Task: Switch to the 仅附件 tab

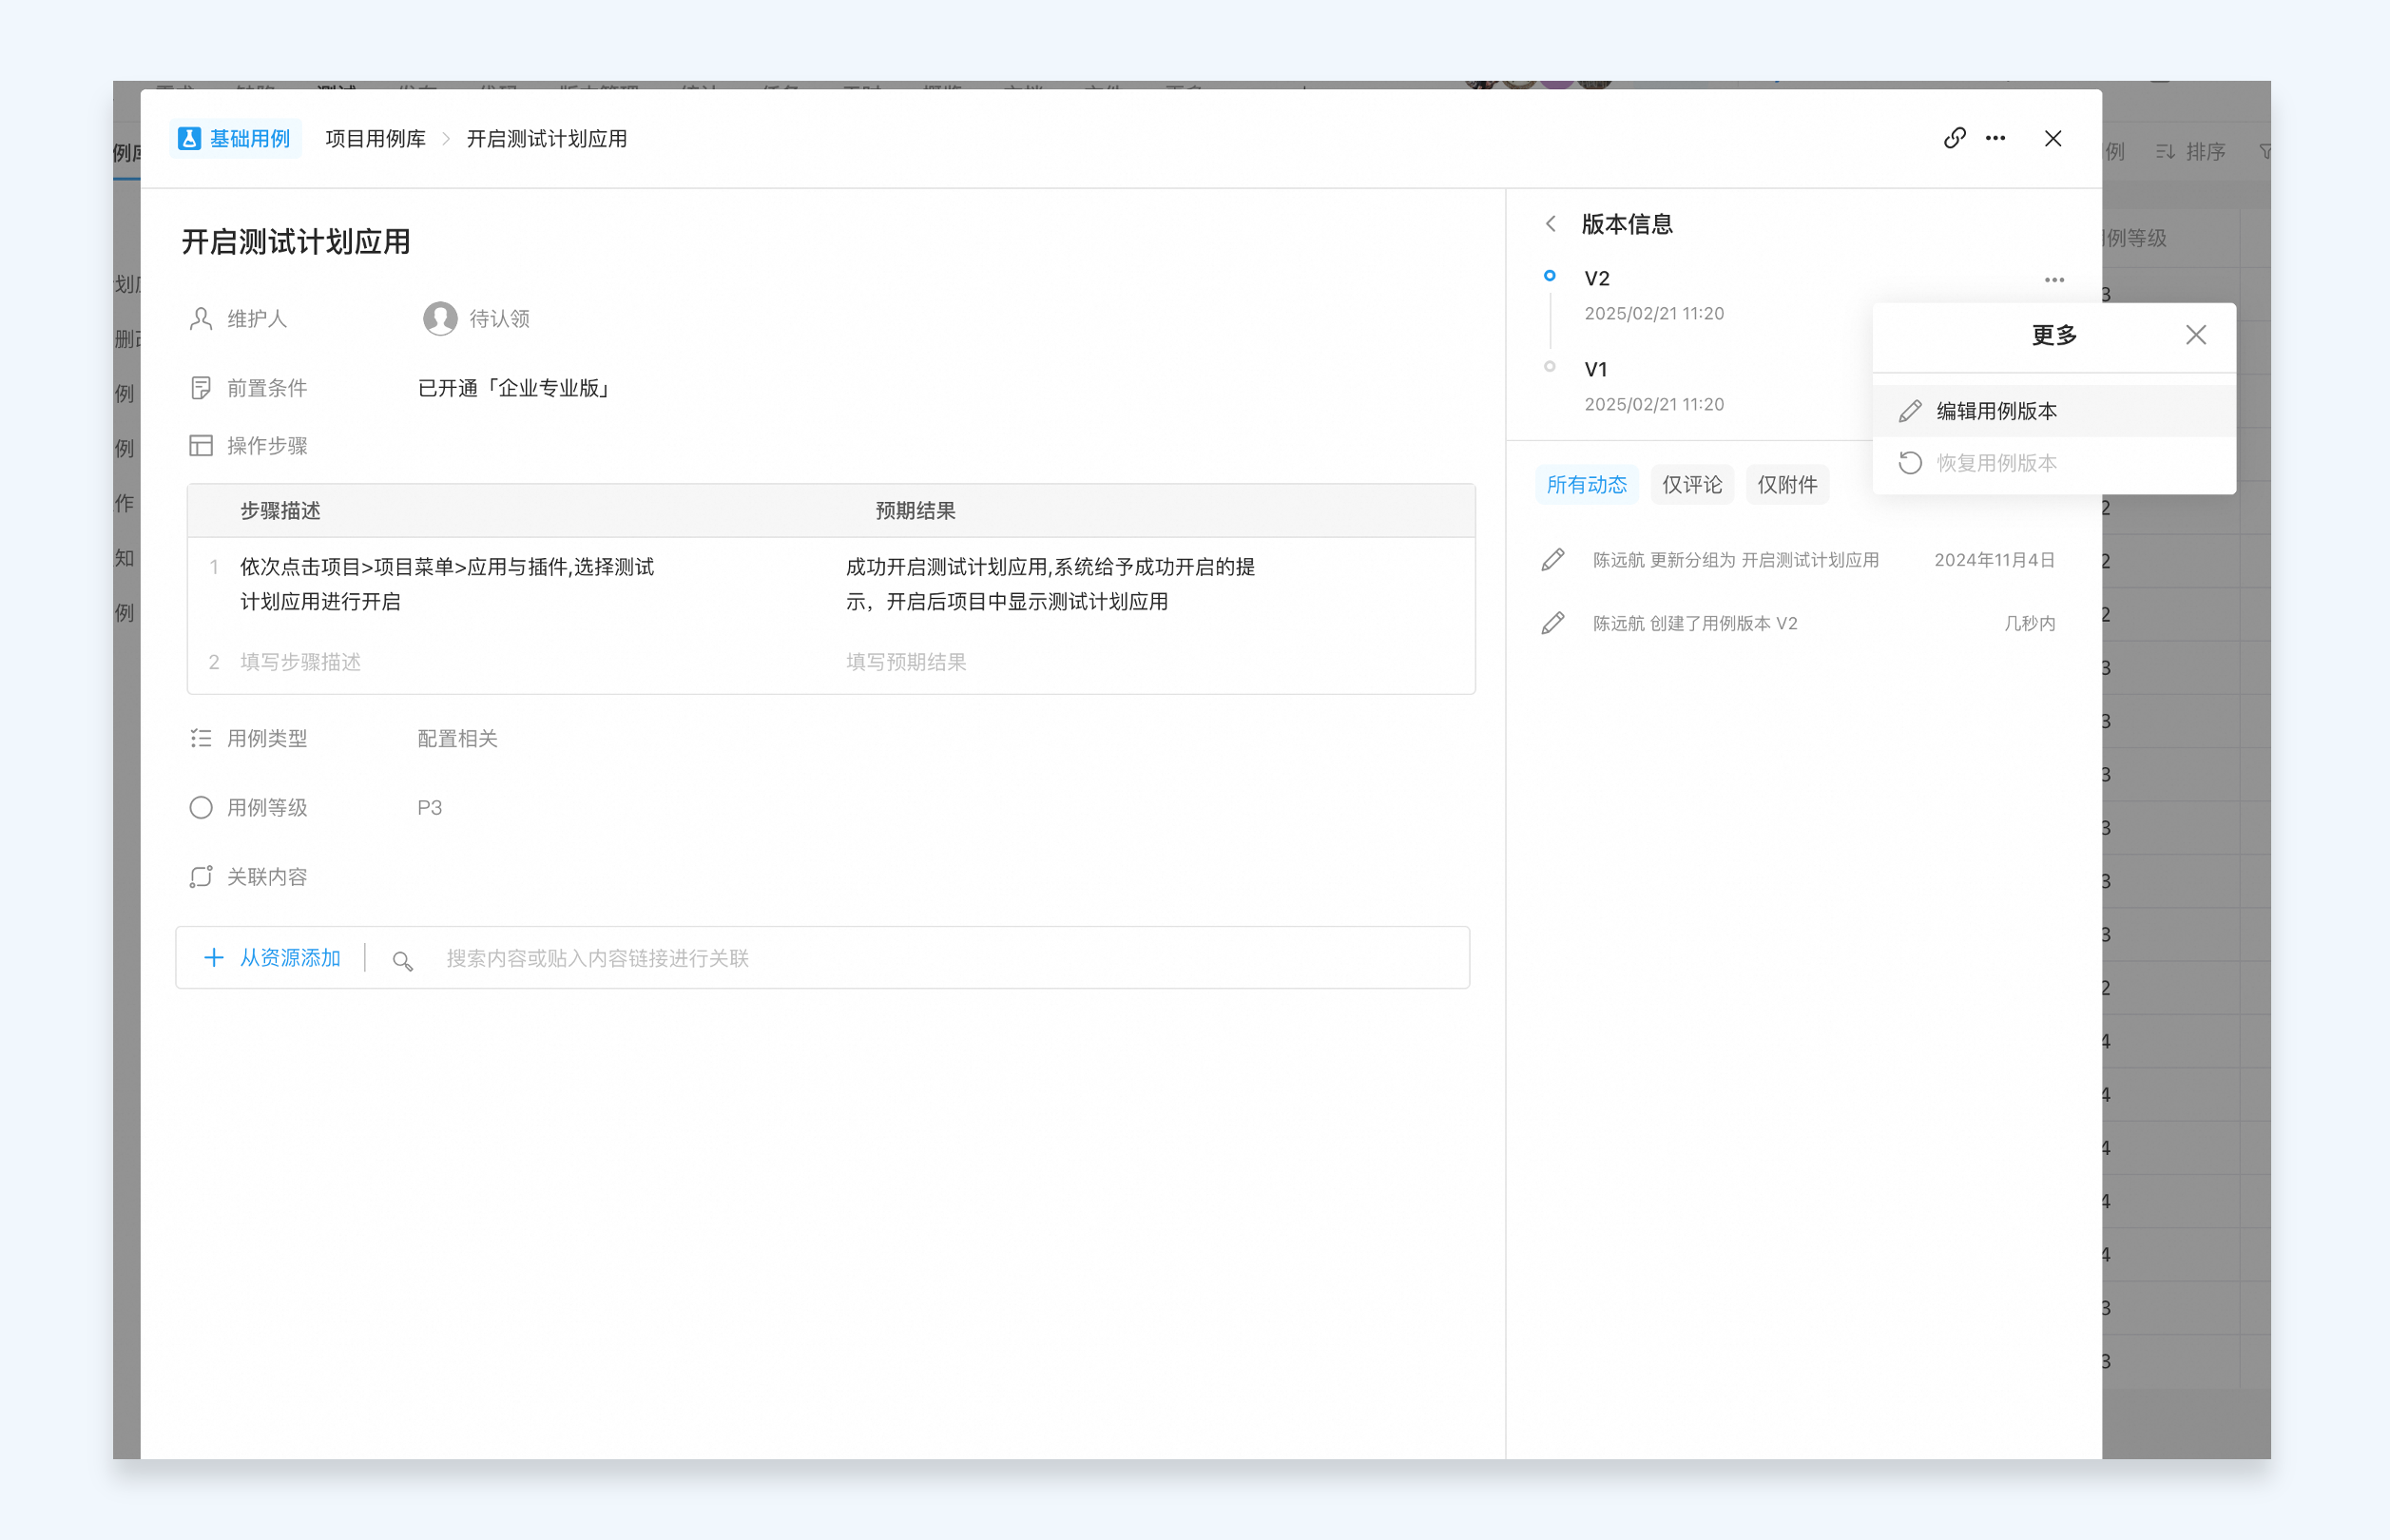Action: point(1787,485)
